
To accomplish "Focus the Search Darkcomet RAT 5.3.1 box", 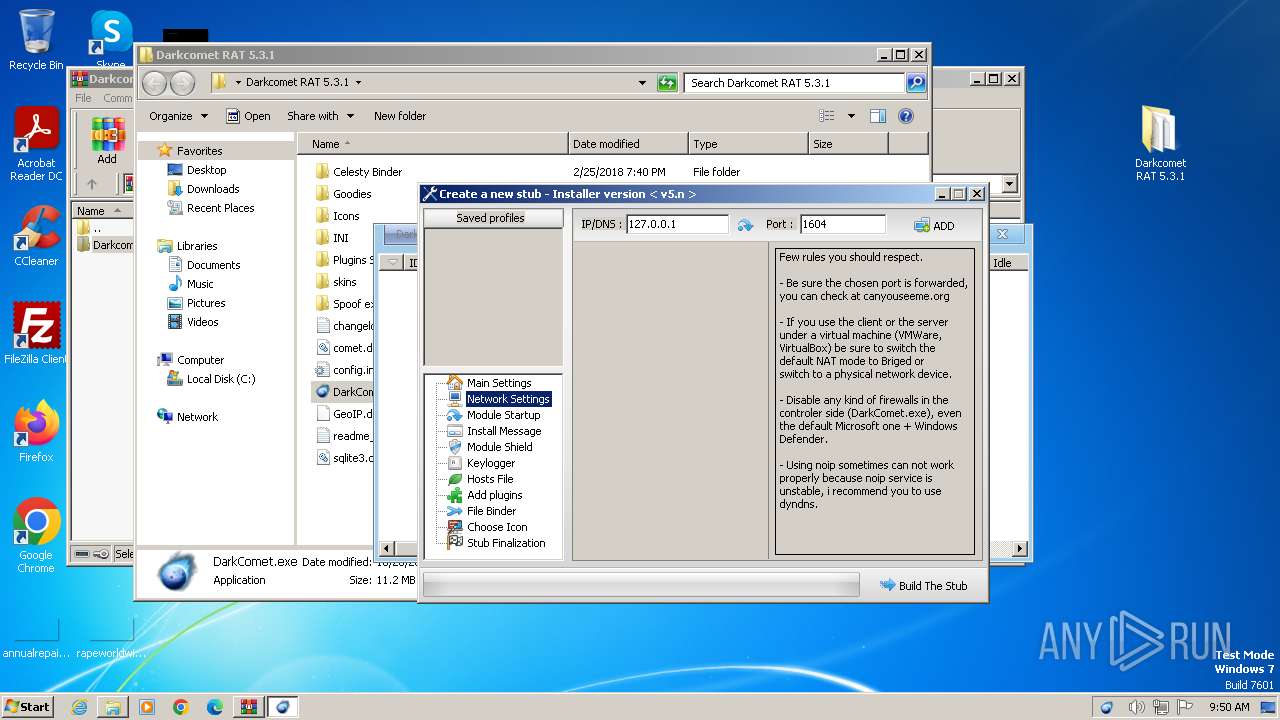I will (795, 83).
